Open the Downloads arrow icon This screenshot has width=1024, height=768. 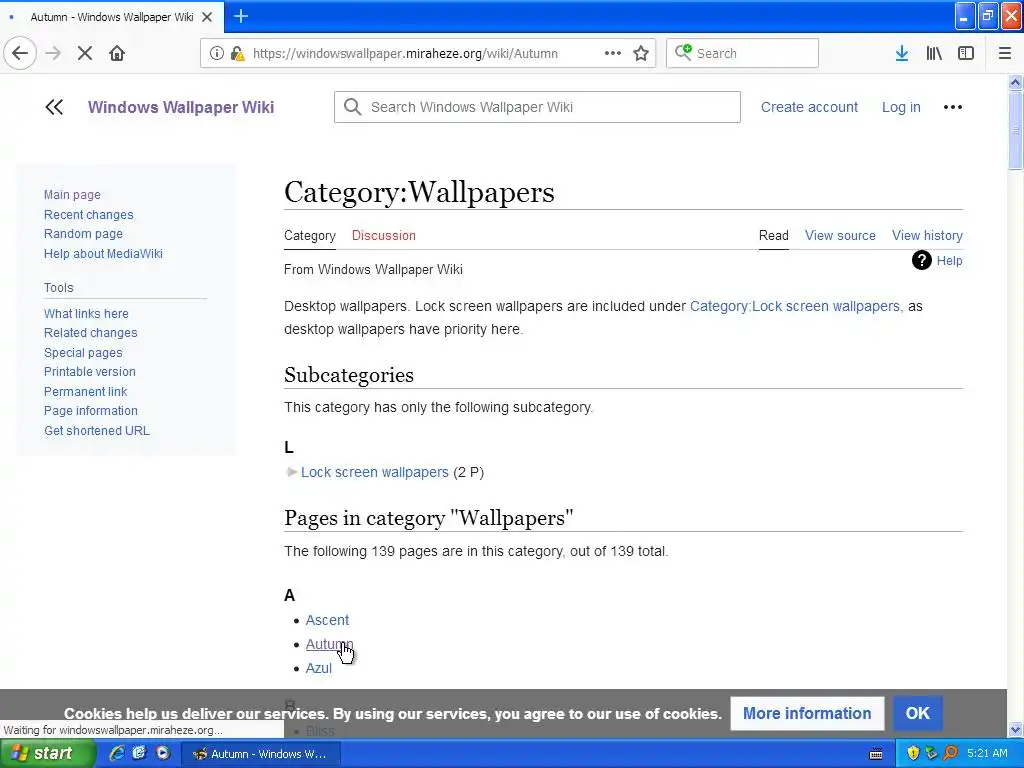[902, 53]
